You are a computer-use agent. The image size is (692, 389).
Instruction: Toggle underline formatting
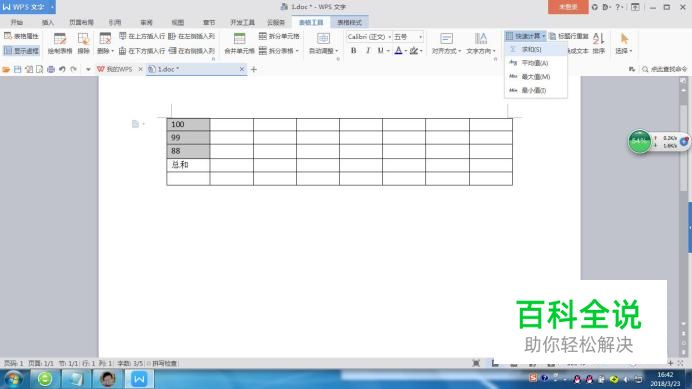380,51
